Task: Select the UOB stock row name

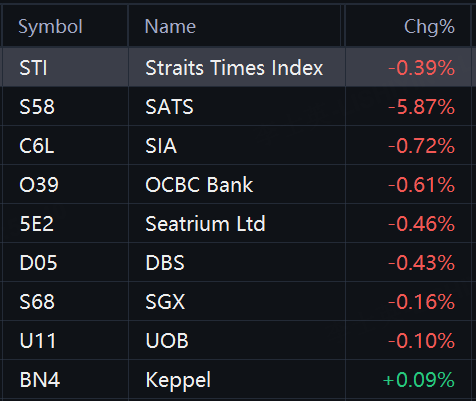Action: tap(167, 341)
